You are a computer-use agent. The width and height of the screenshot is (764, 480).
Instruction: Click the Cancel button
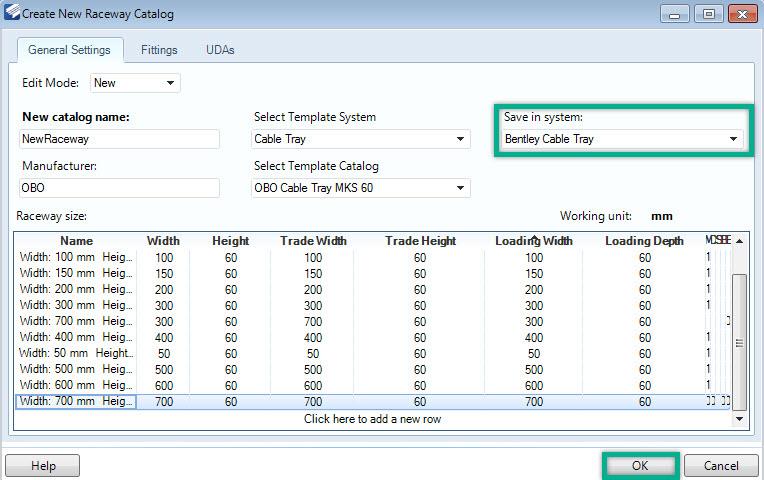pos(721,466)
